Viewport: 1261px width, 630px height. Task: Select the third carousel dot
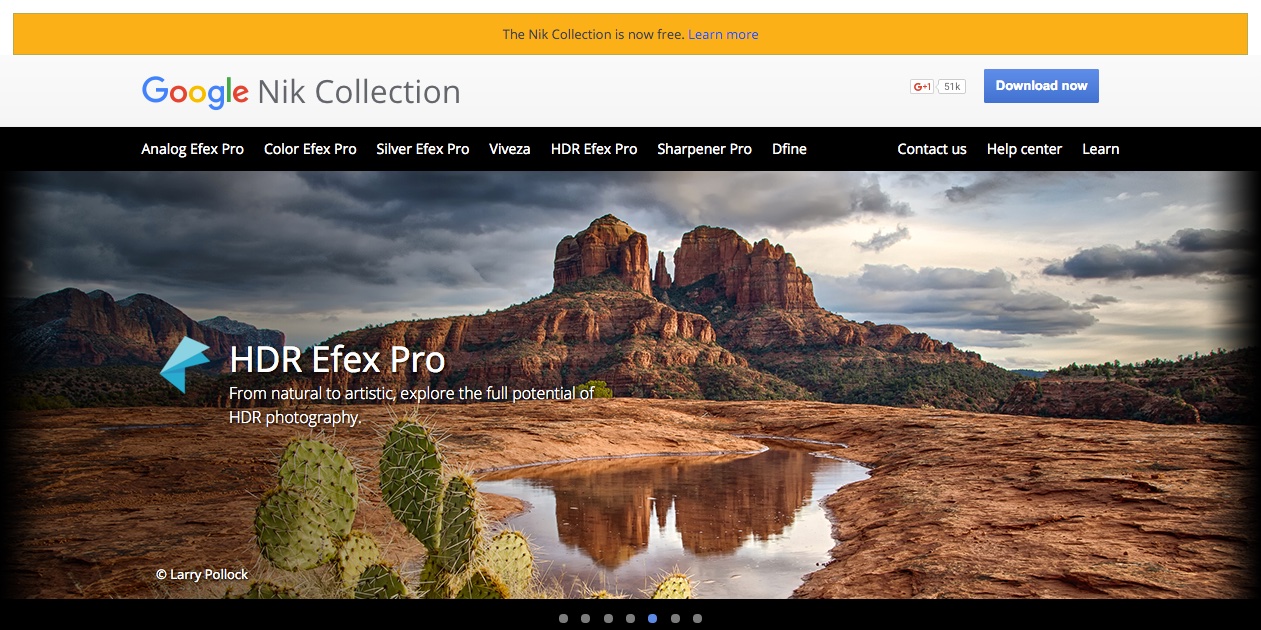(x=608, y=619)
